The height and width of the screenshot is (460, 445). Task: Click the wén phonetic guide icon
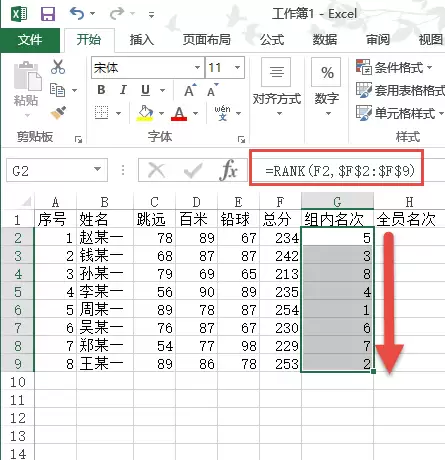tap(222, 113)
